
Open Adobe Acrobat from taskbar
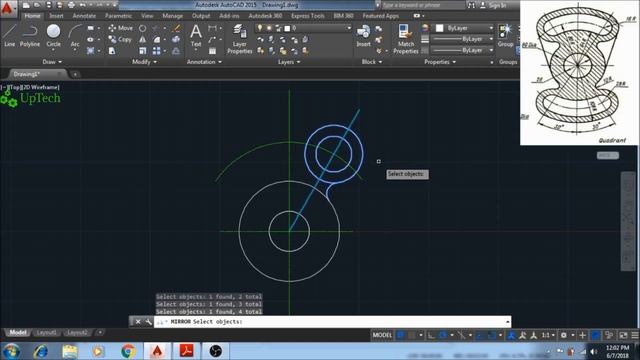(x=187, y=351)
